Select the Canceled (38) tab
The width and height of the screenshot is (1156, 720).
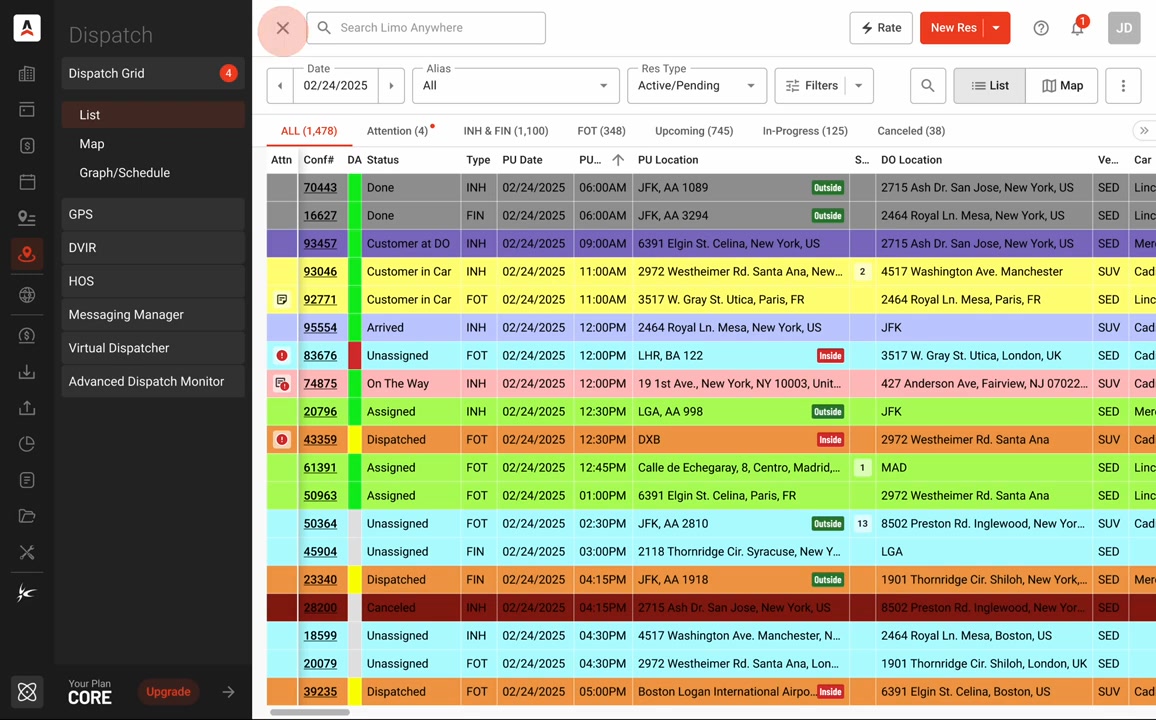pyautogui.click(x=911, y=131)
